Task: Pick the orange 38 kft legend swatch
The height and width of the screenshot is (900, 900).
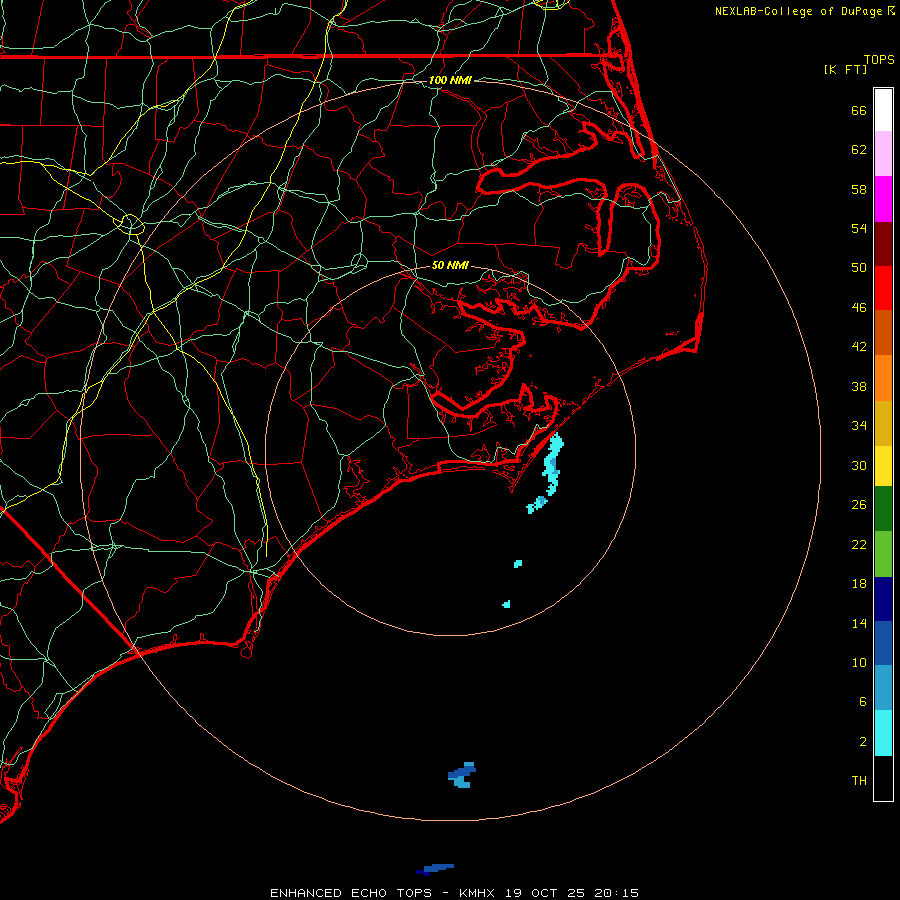Action: tap(883, 378)
